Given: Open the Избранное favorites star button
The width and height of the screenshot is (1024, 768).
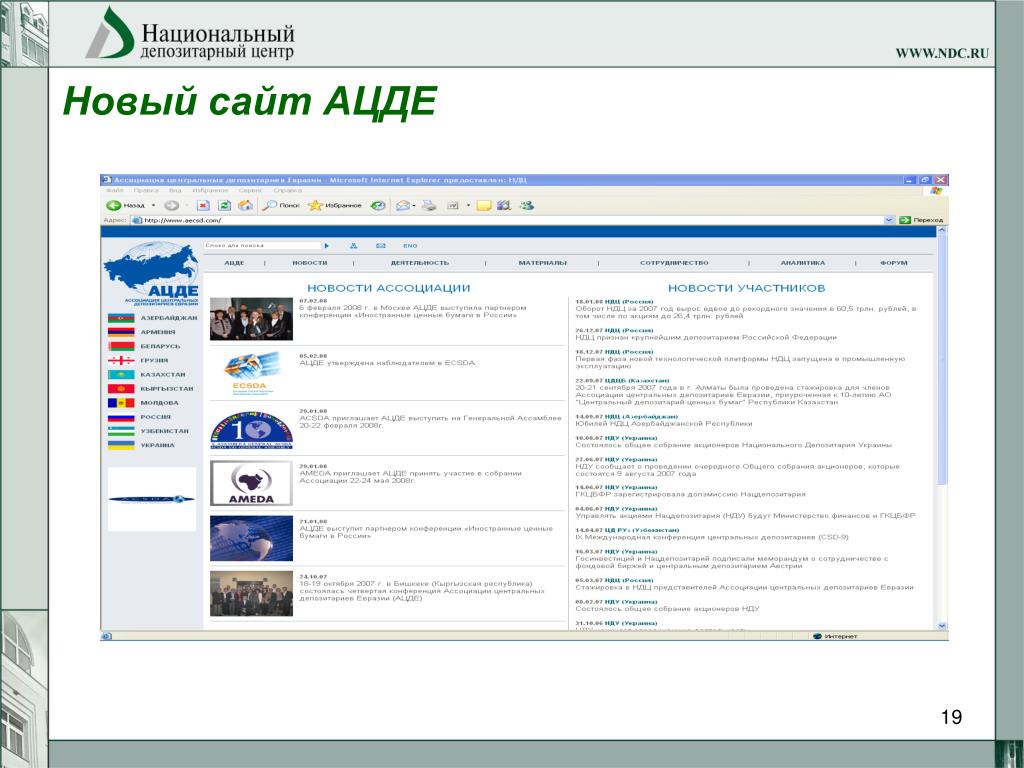Looking at the screenshot, I should [335, 205].
